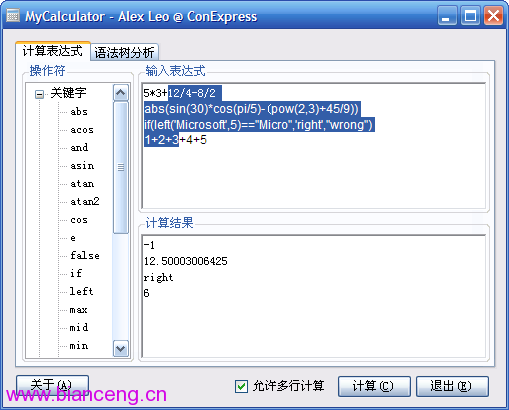
Task: Collapse the 关键字 tree node
Action: tap(39, 94)
